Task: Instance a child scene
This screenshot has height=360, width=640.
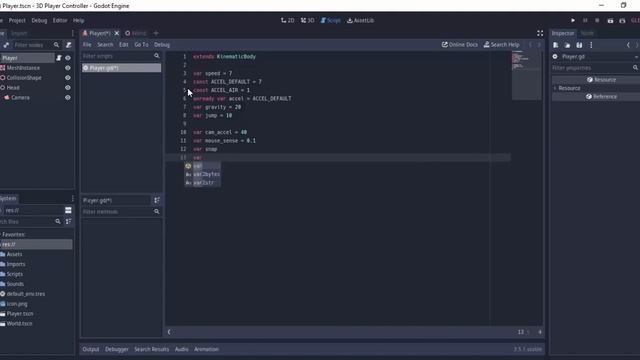Action: click(x=6, y=45)
